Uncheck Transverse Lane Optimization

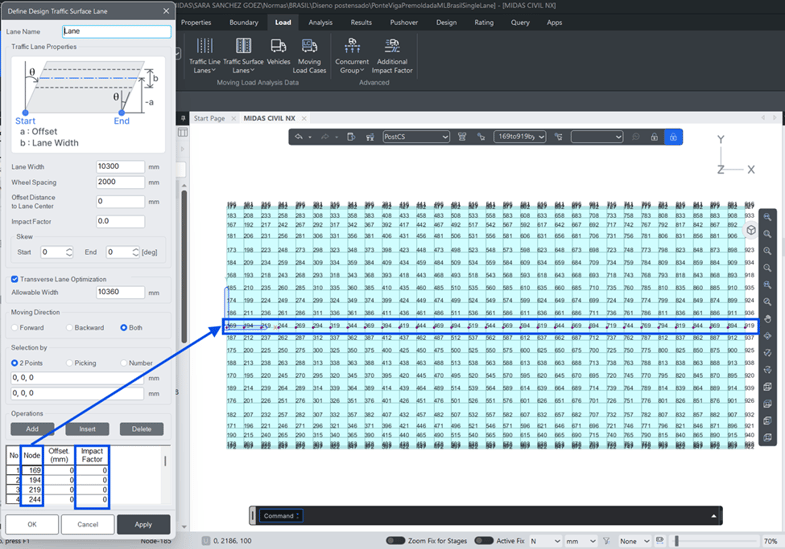tap(14, 279)
